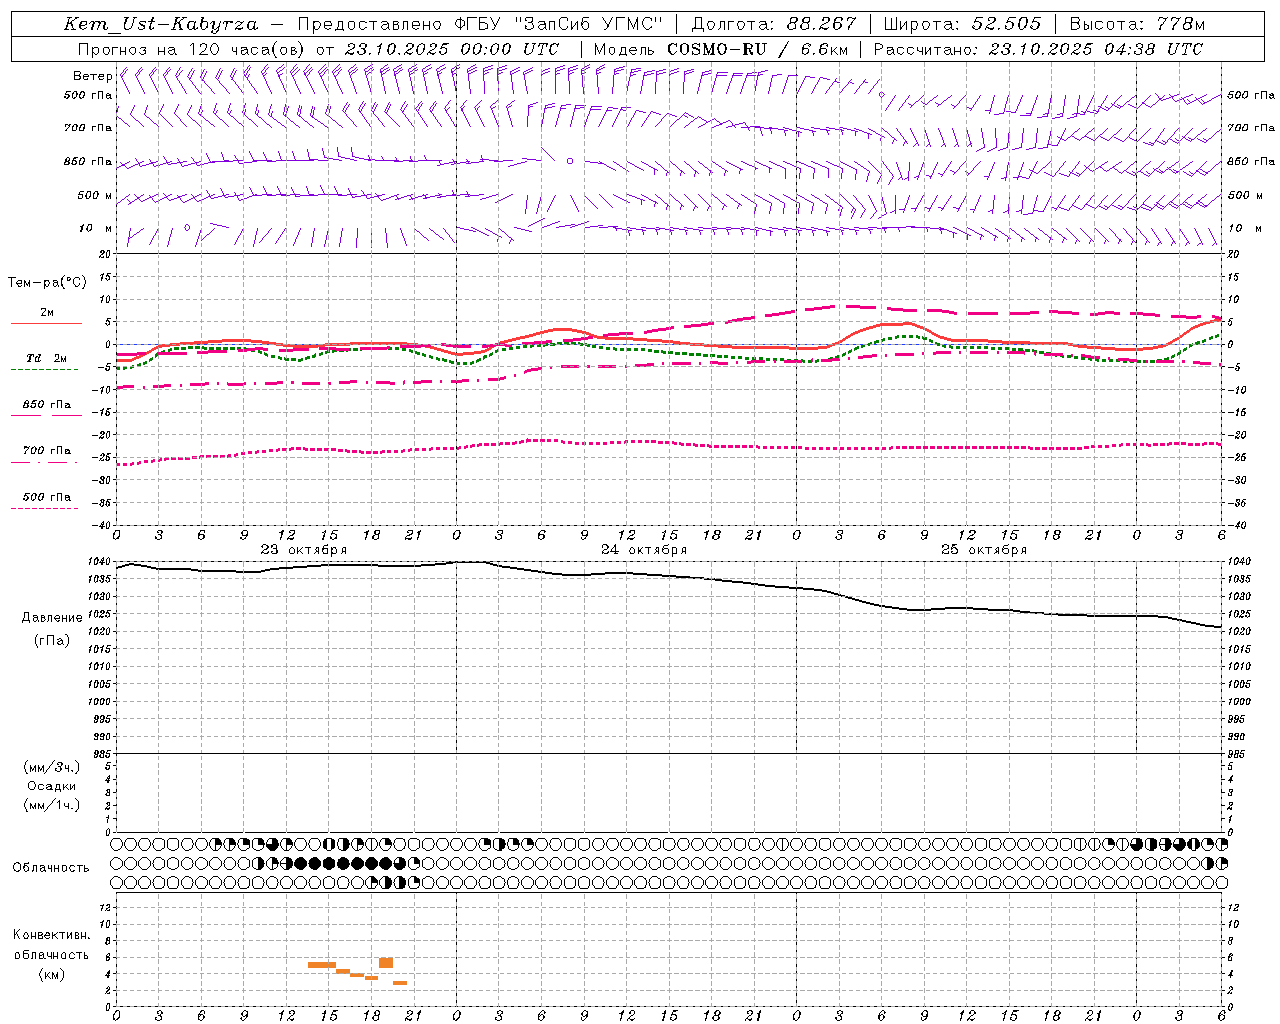Click the Прогноз на 120 часа(ов) text

click(x=192, y=49)
